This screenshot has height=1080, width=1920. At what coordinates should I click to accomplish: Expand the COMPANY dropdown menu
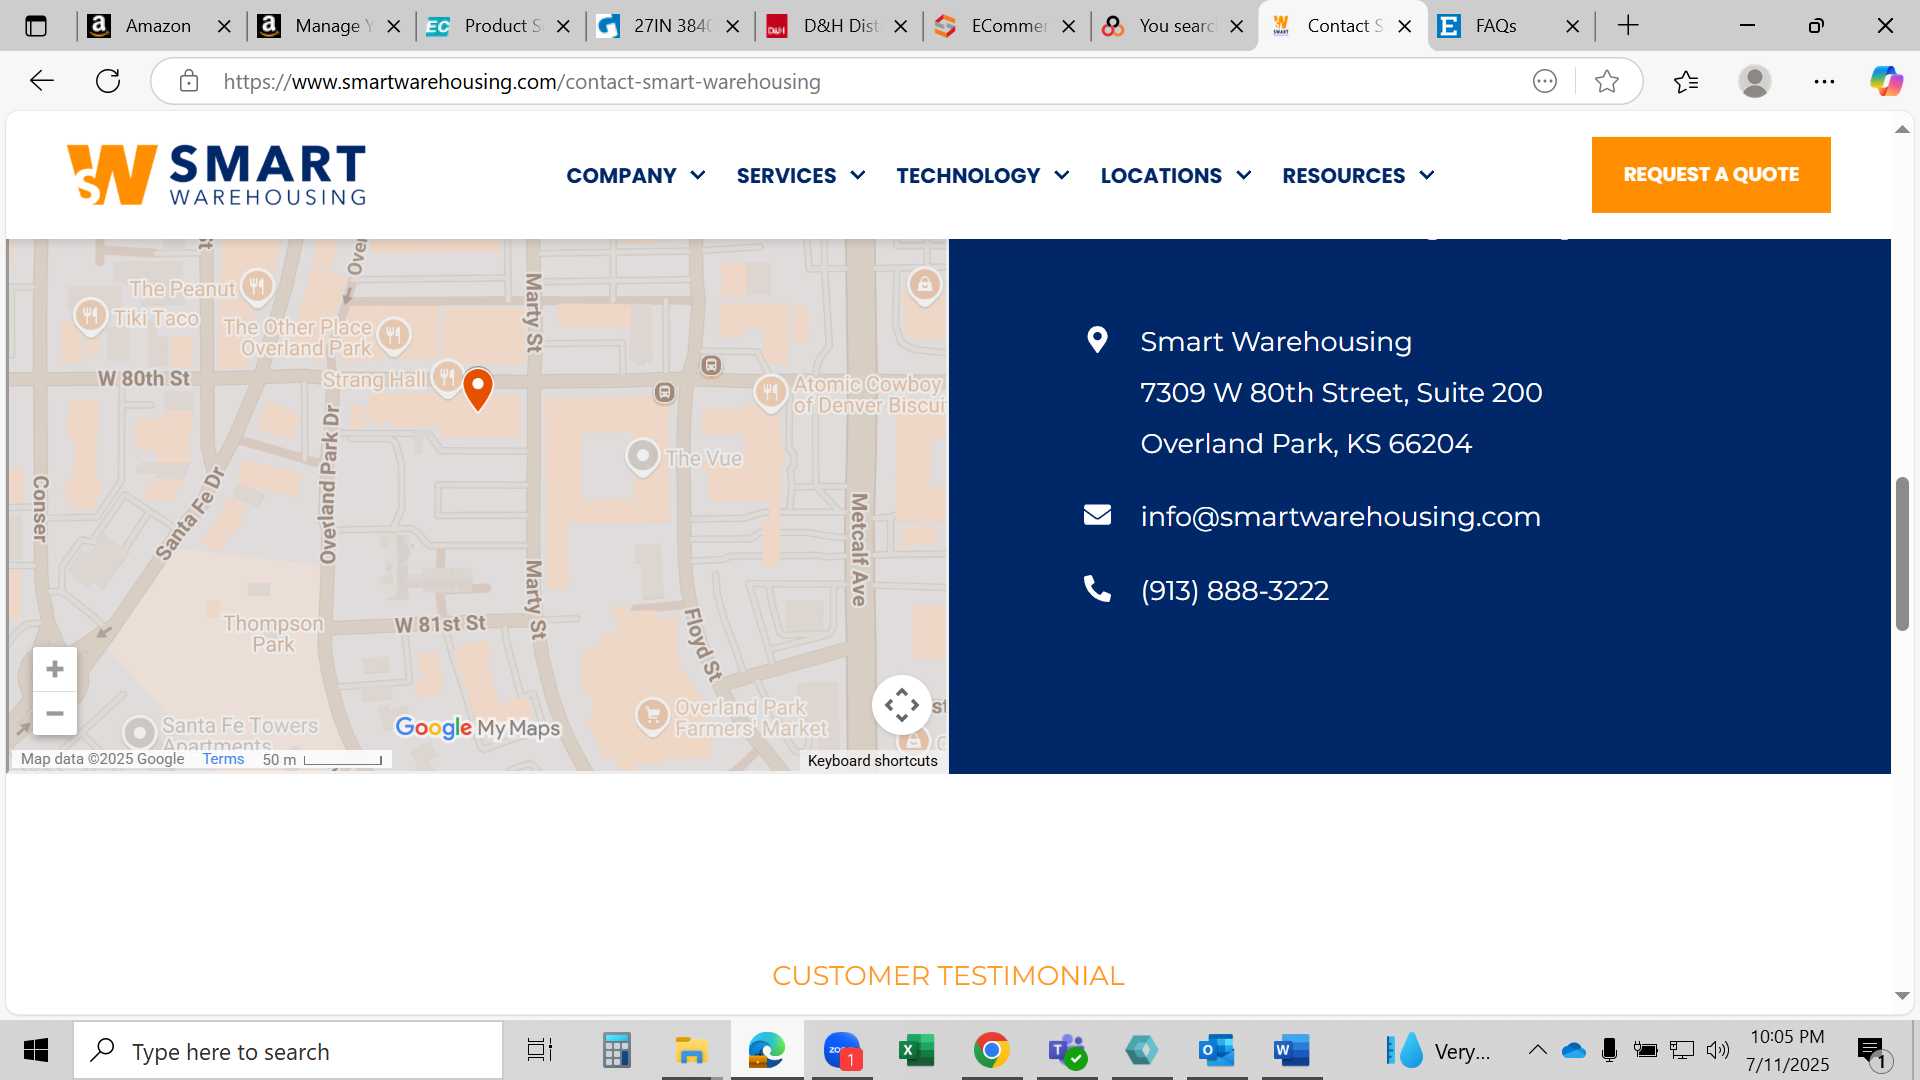tap(636, 176)
